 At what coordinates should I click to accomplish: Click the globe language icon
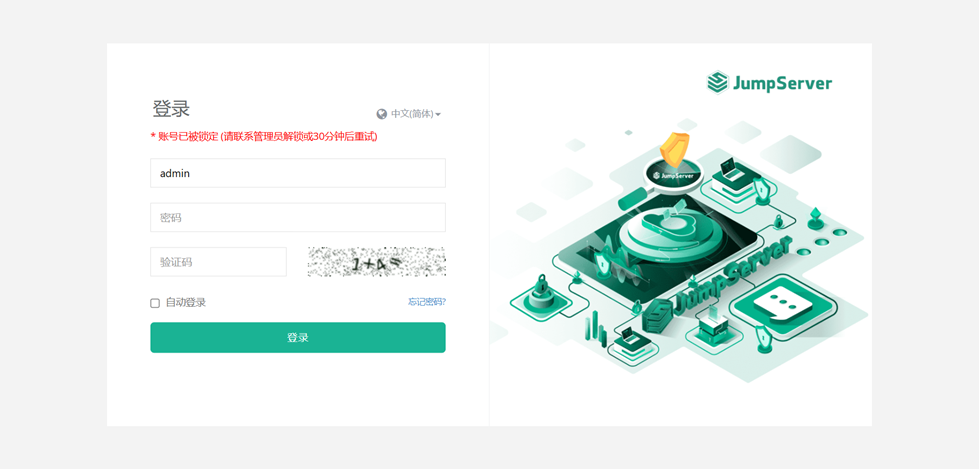click(382, 114)
